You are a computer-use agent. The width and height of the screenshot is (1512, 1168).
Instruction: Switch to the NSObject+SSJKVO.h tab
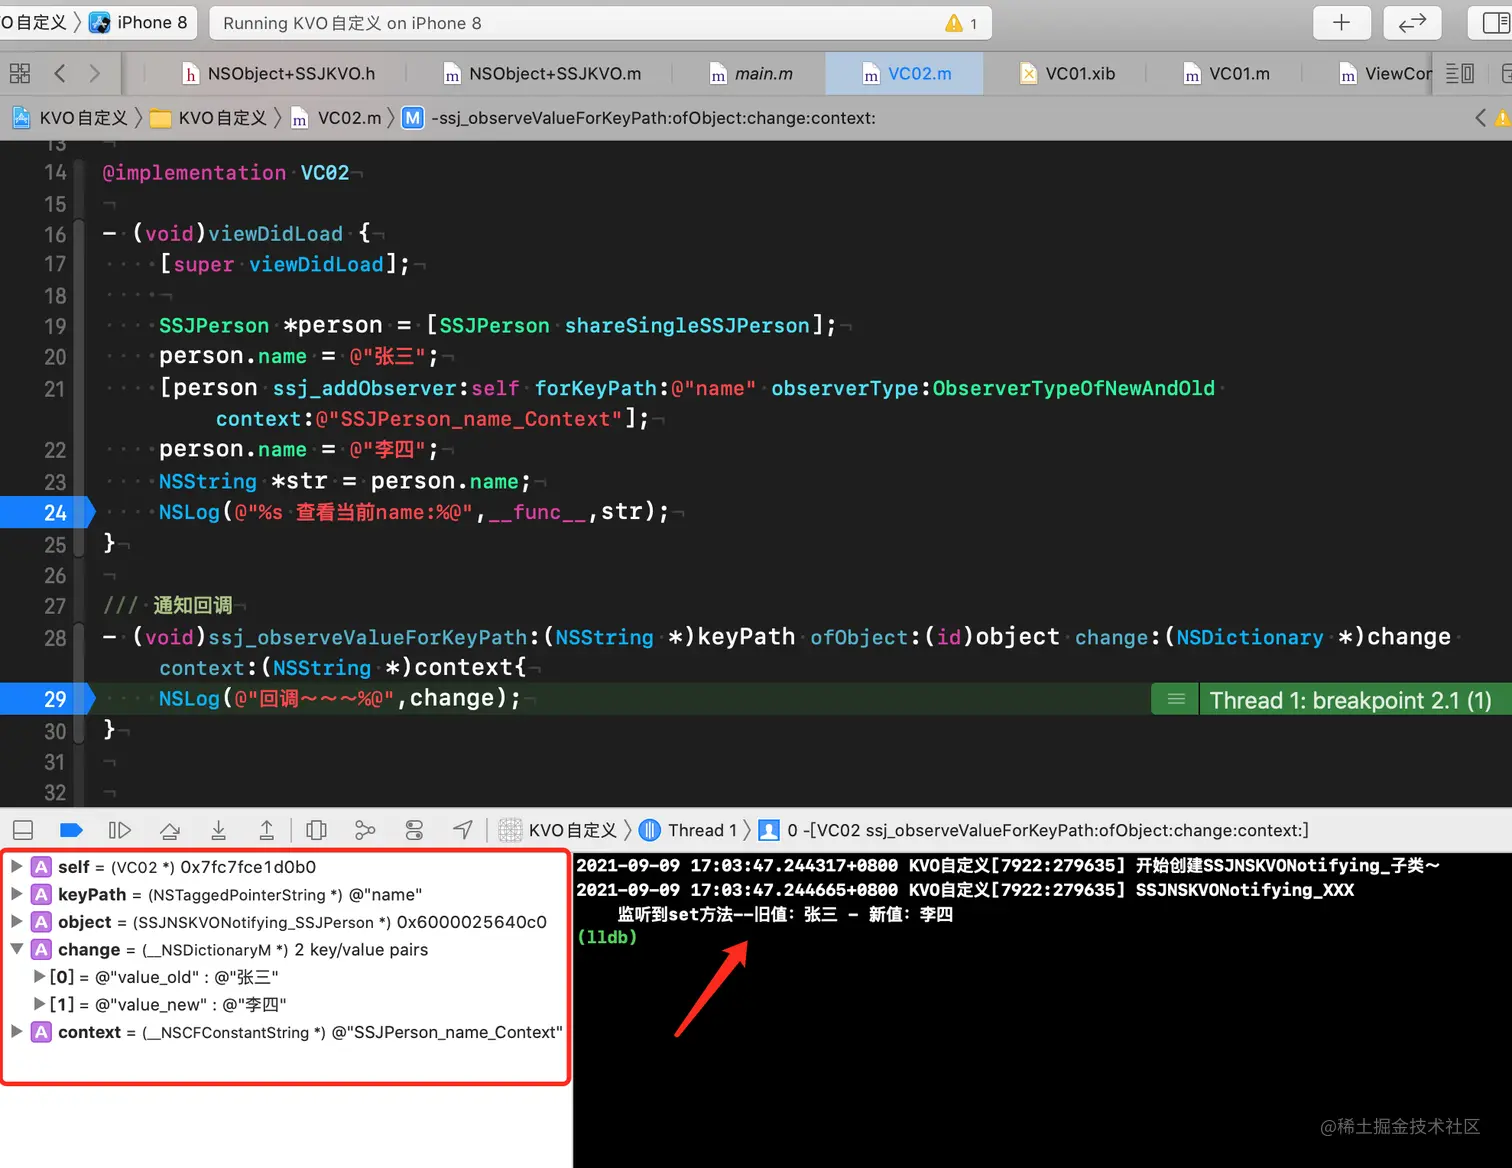click(x=279, y=73)
